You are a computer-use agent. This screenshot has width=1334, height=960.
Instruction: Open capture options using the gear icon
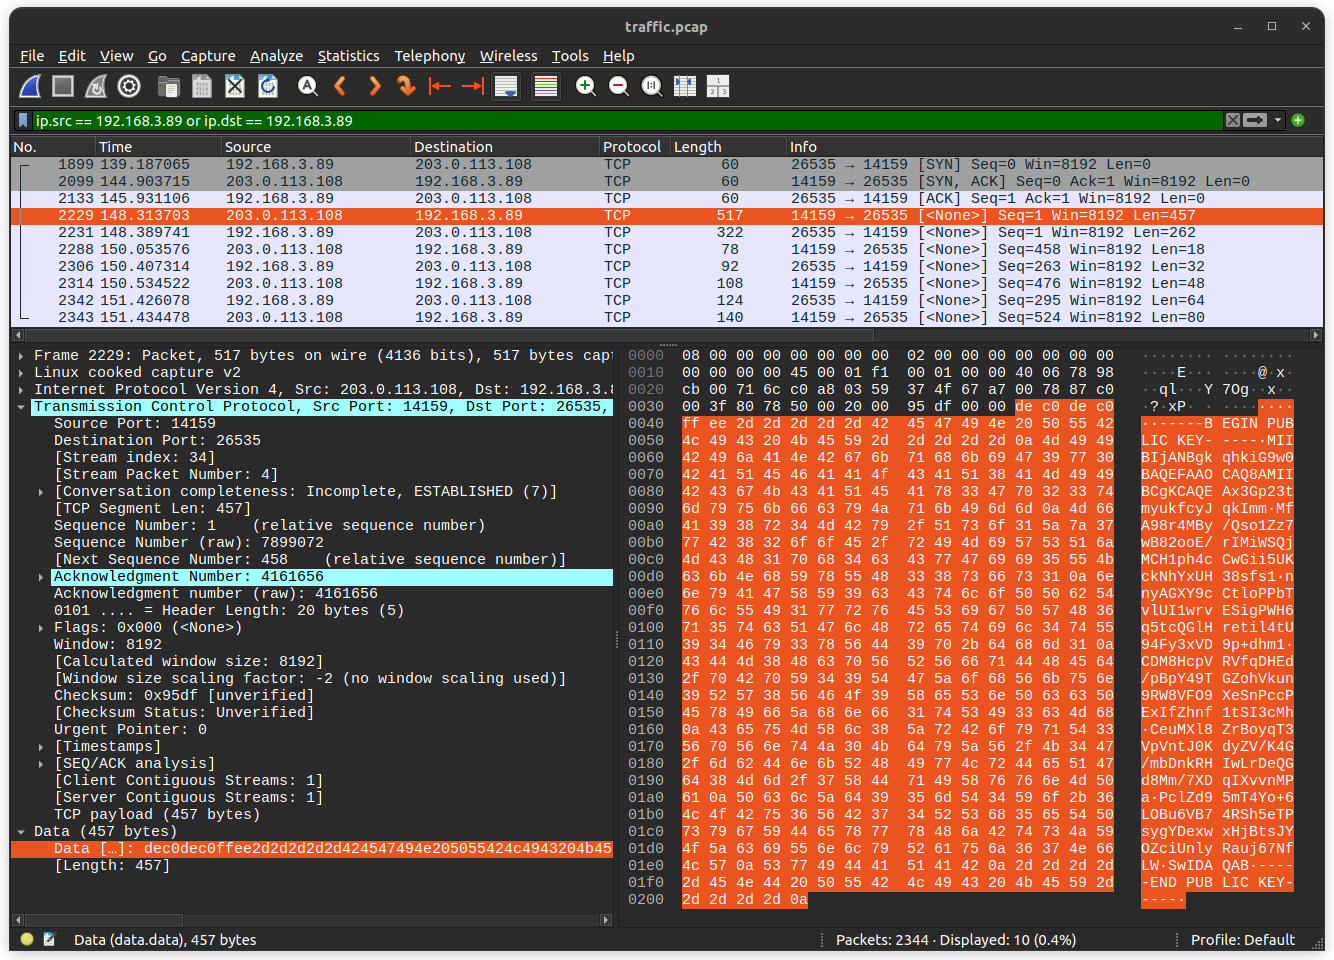point(128,86)
